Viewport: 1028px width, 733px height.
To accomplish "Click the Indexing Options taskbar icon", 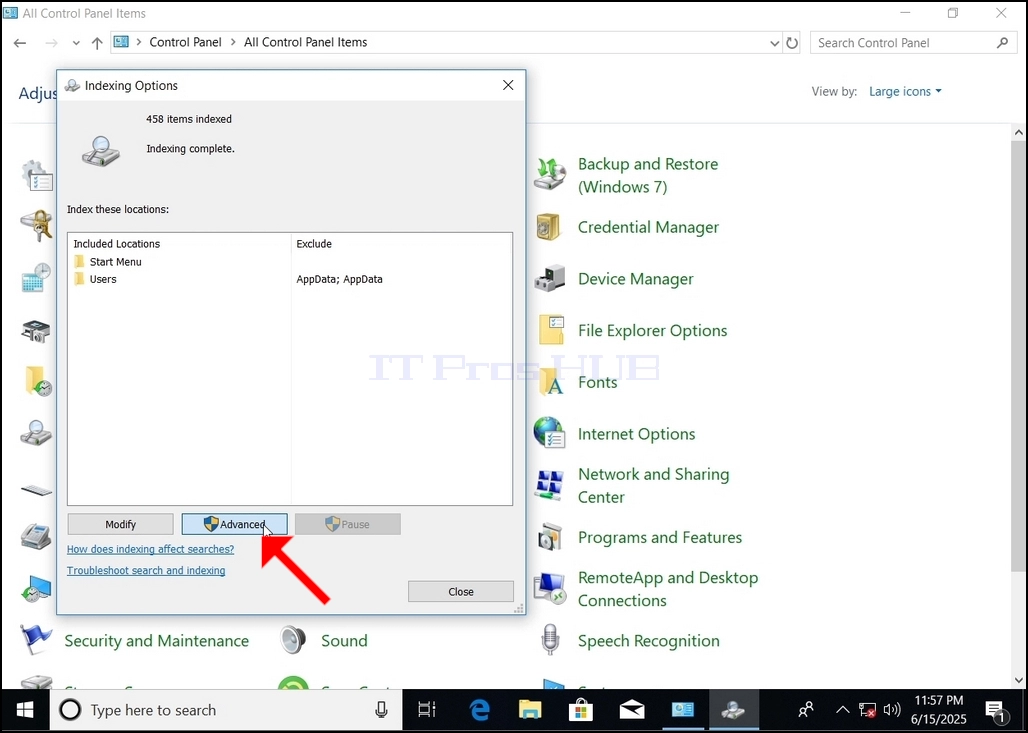I will click(733, 709).
